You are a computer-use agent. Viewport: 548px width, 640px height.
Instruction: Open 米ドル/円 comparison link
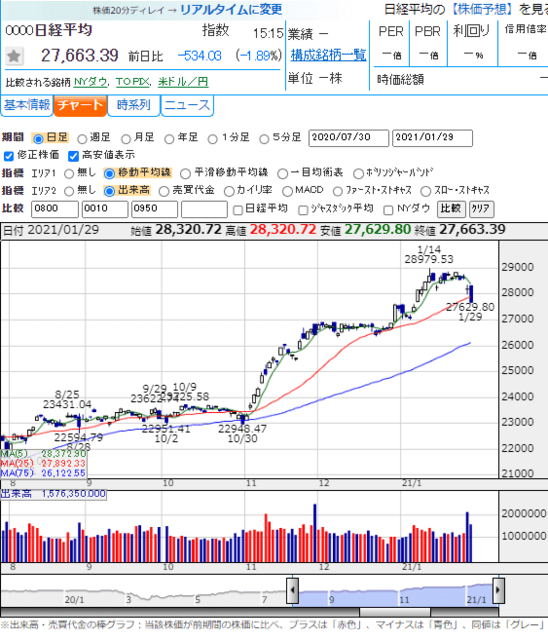(183, 82)
